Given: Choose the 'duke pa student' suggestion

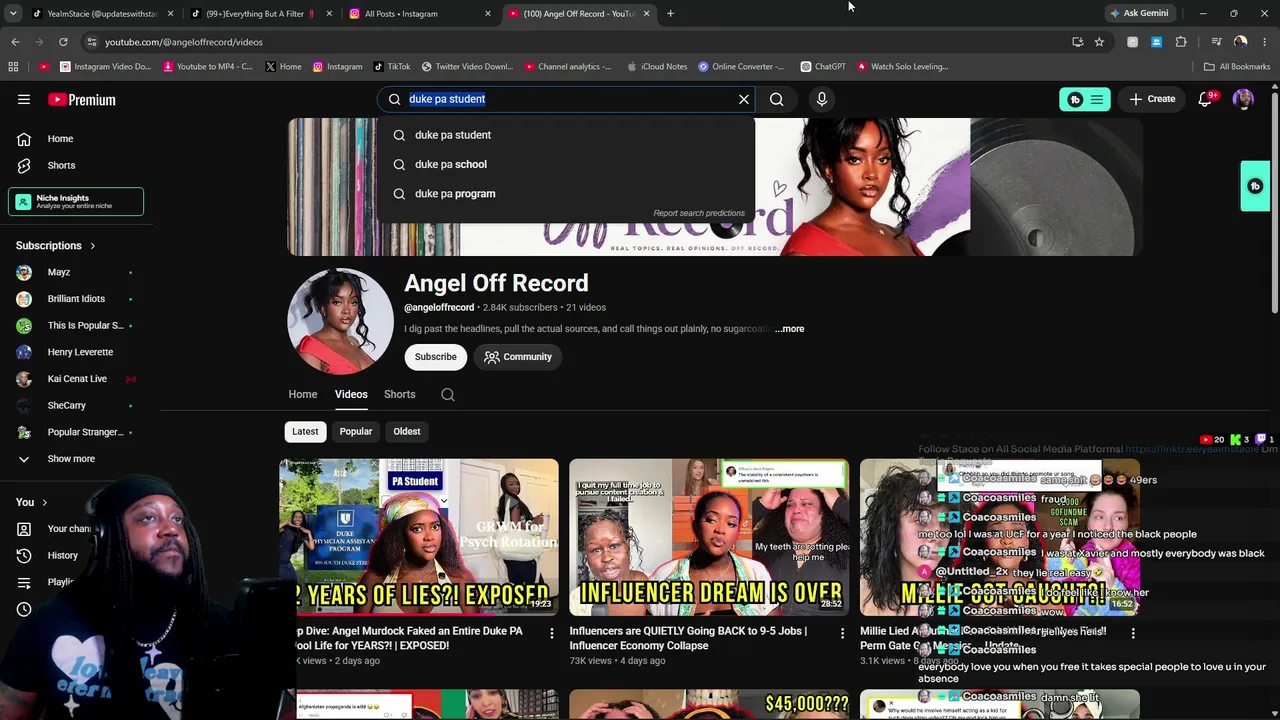Looking at the screenshot, I should [x=566, y=135].
